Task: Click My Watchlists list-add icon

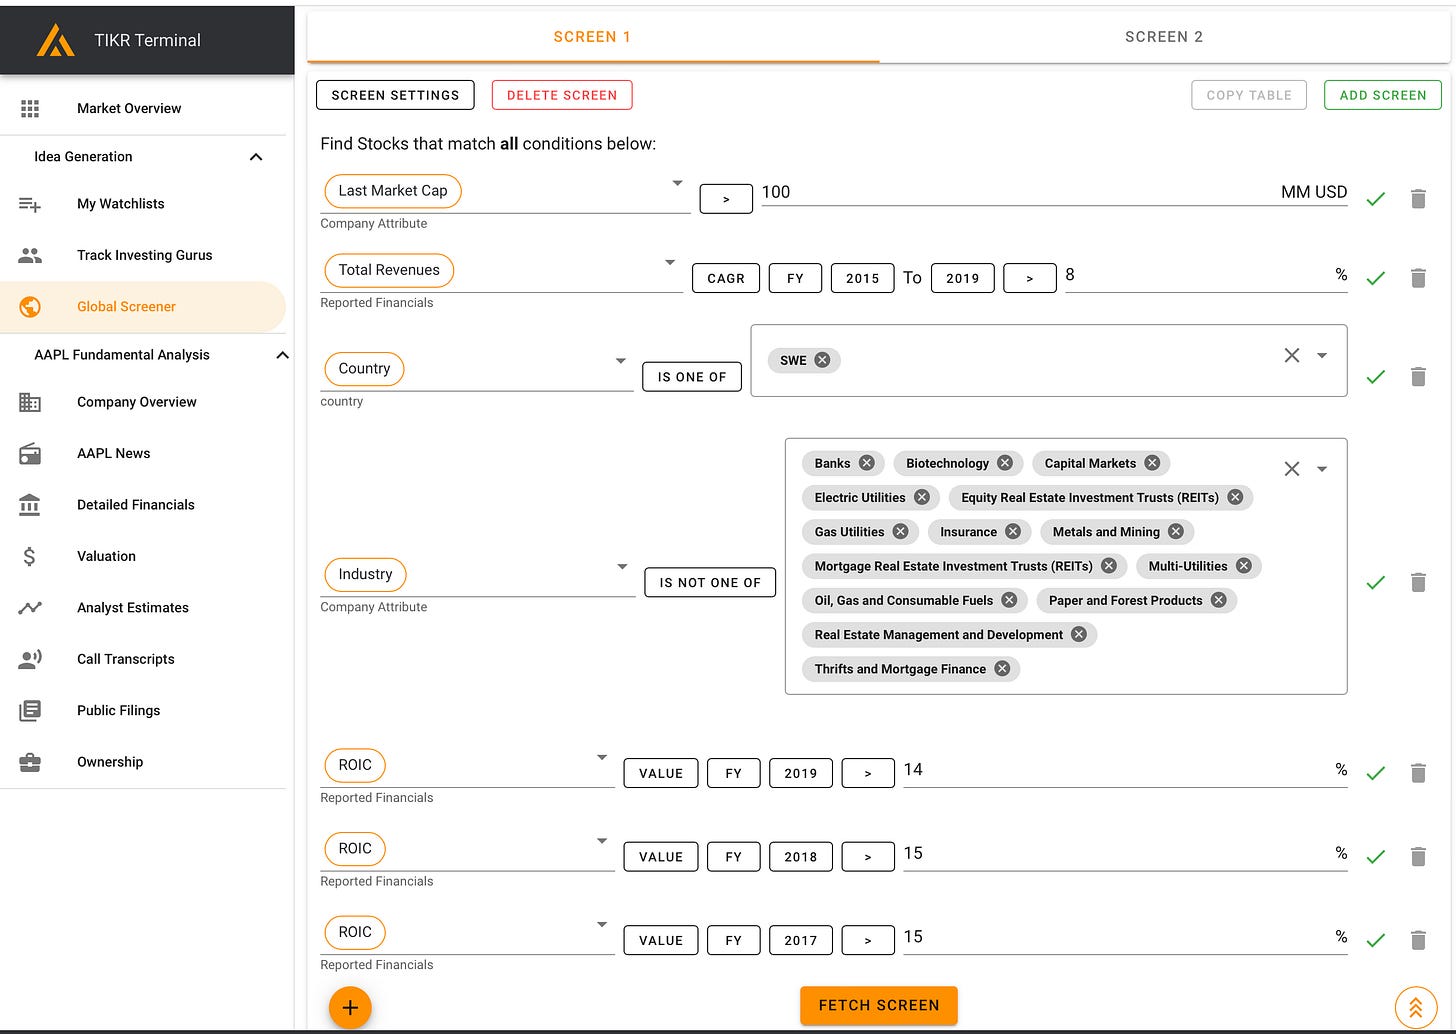Action: 30,204
